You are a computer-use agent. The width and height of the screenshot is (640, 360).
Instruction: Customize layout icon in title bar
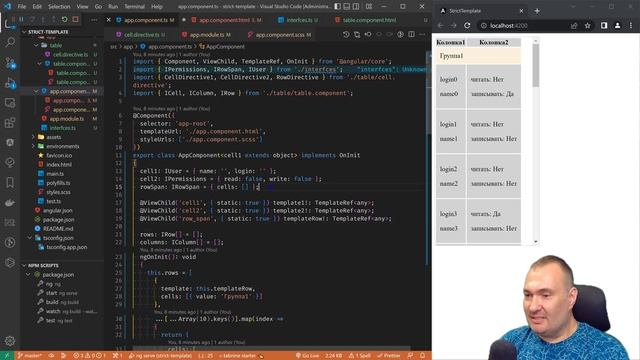tap(369, 7)
